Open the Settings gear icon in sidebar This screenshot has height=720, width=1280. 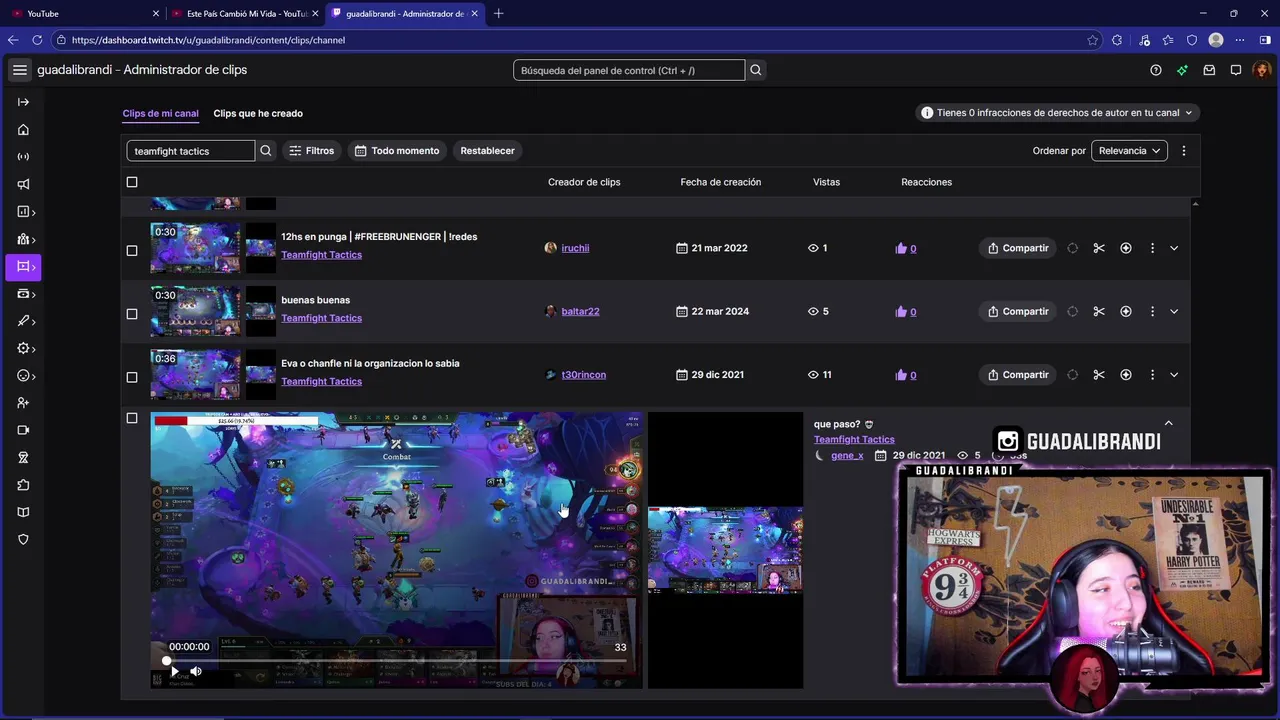[25, 348]
